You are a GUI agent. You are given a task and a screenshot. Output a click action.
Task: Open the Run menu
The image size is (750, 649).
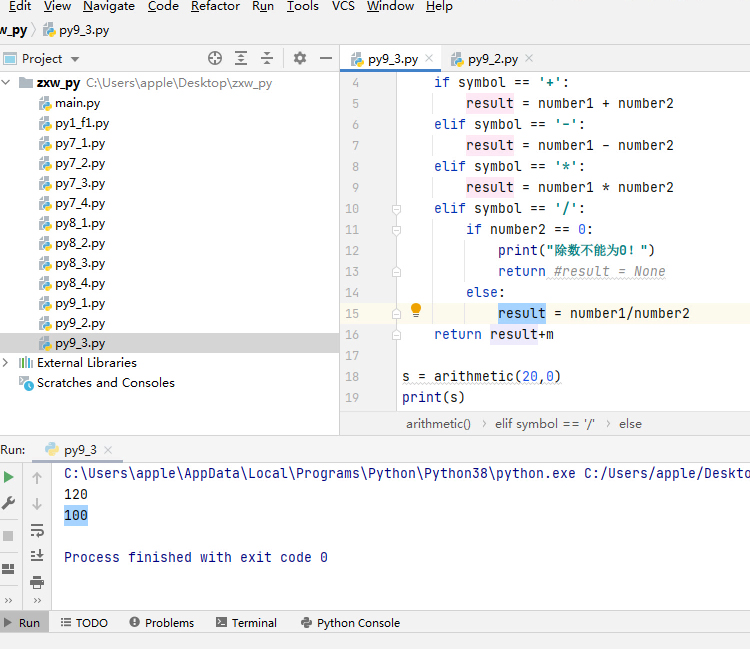[263, 6]
